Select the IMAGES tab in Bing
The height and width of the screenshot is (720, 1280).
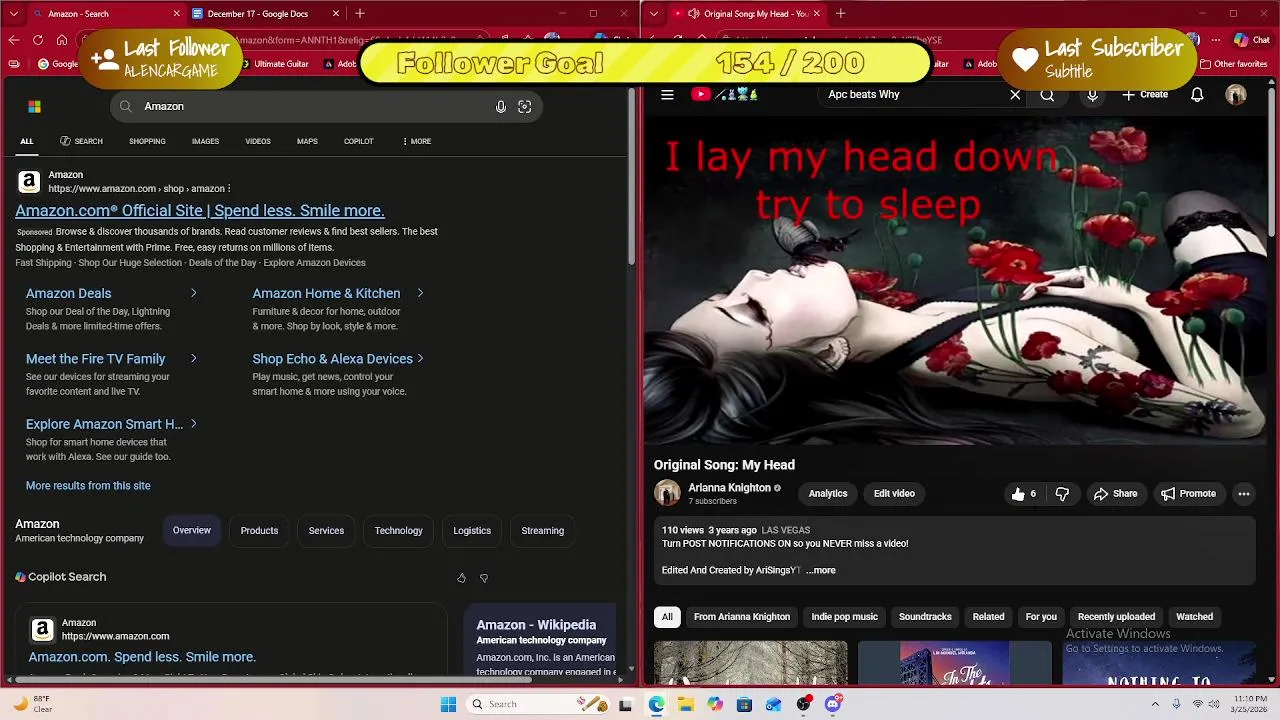(x=205, y=141)
